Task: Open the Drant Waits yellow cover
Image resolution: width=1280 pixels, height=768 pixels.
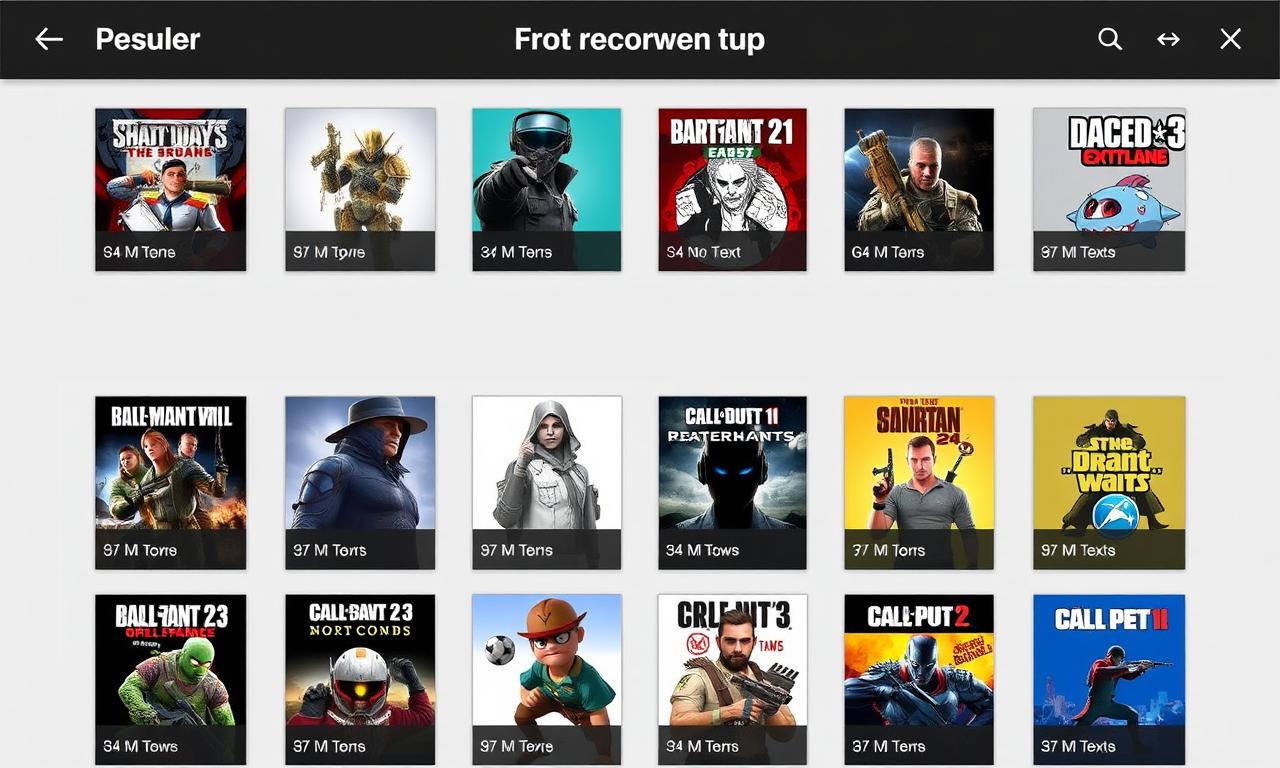Action: point(1109,483)
